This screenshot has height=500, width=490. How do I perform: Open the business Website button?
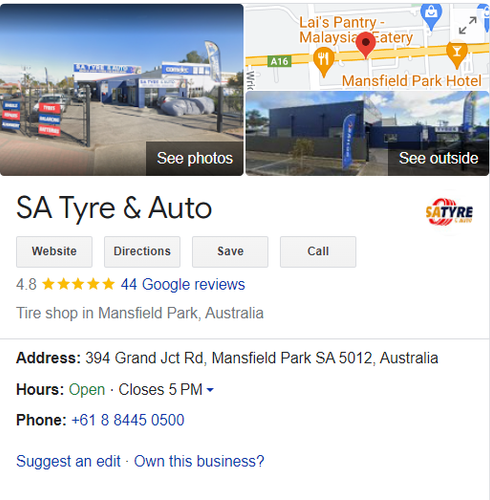pos(54,252)
